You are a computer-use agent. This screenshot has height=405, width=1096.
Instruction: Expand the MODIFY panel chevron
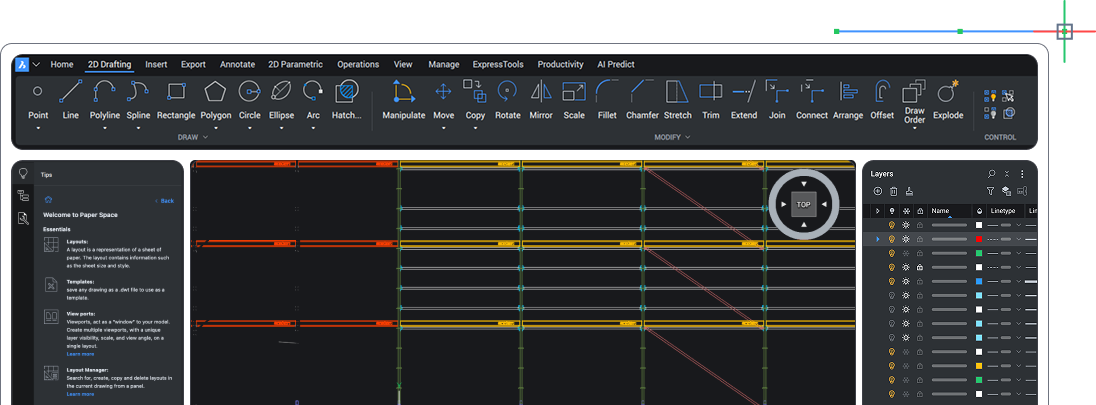coord(687,137)
